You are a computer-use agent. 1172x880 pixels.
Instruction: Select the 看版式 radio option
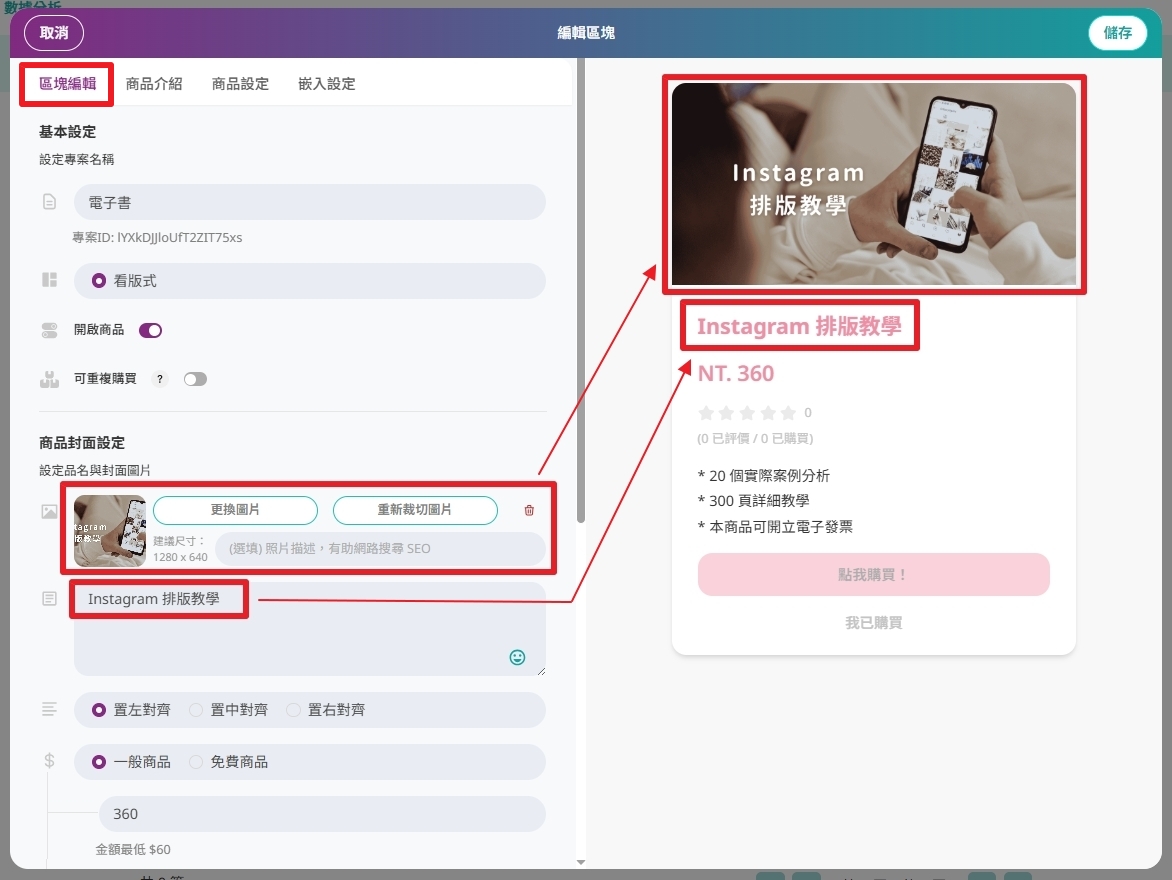coord(99,281)
